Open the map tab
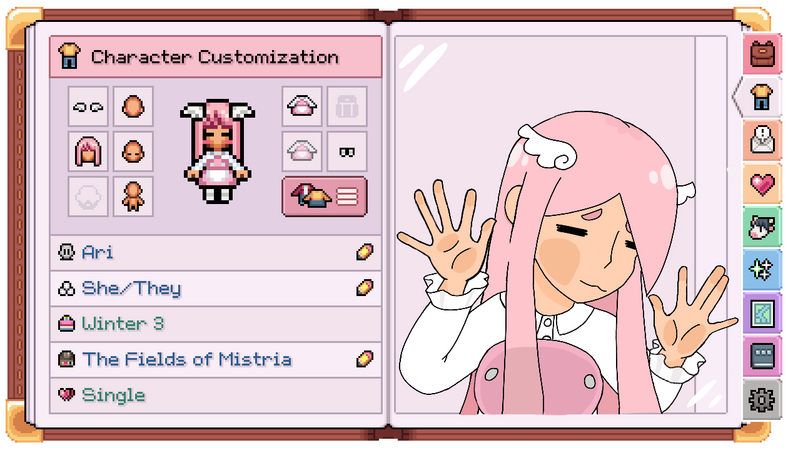Viewport: 788px width, 450px height. pyautogui.click(x=762, y=313)
